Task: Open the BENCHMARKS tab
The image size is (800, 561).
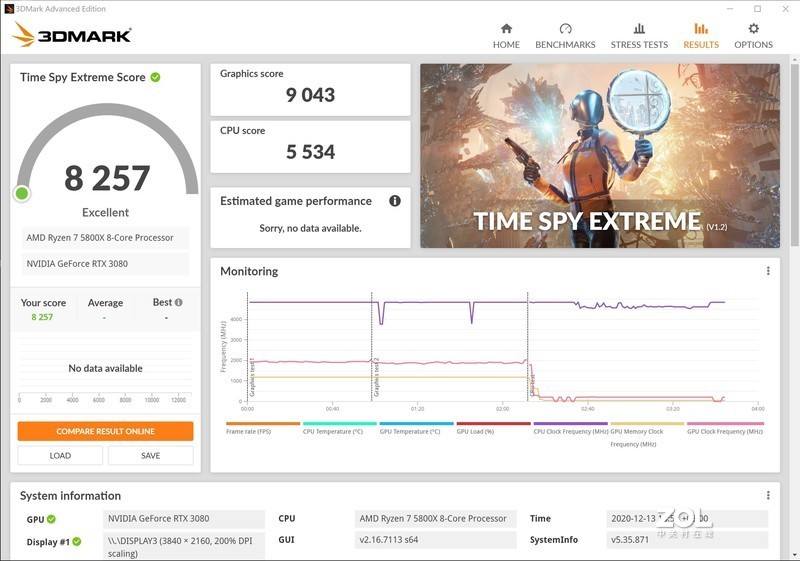Action: pos(565,36)
